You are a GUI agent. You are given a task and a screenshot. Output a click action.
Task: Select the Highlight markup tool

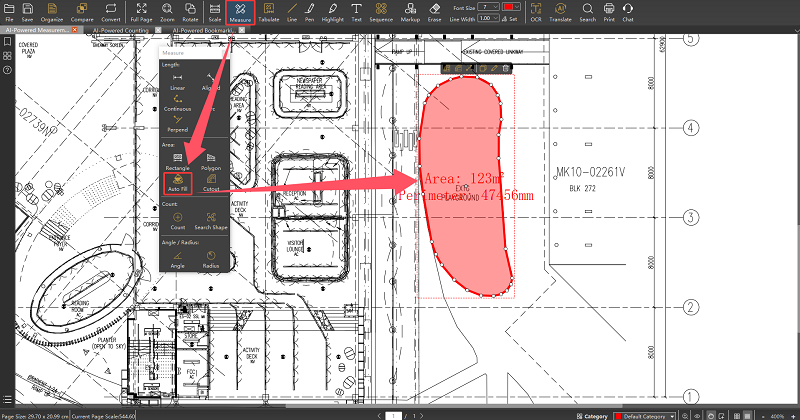[x=330, y=12]
